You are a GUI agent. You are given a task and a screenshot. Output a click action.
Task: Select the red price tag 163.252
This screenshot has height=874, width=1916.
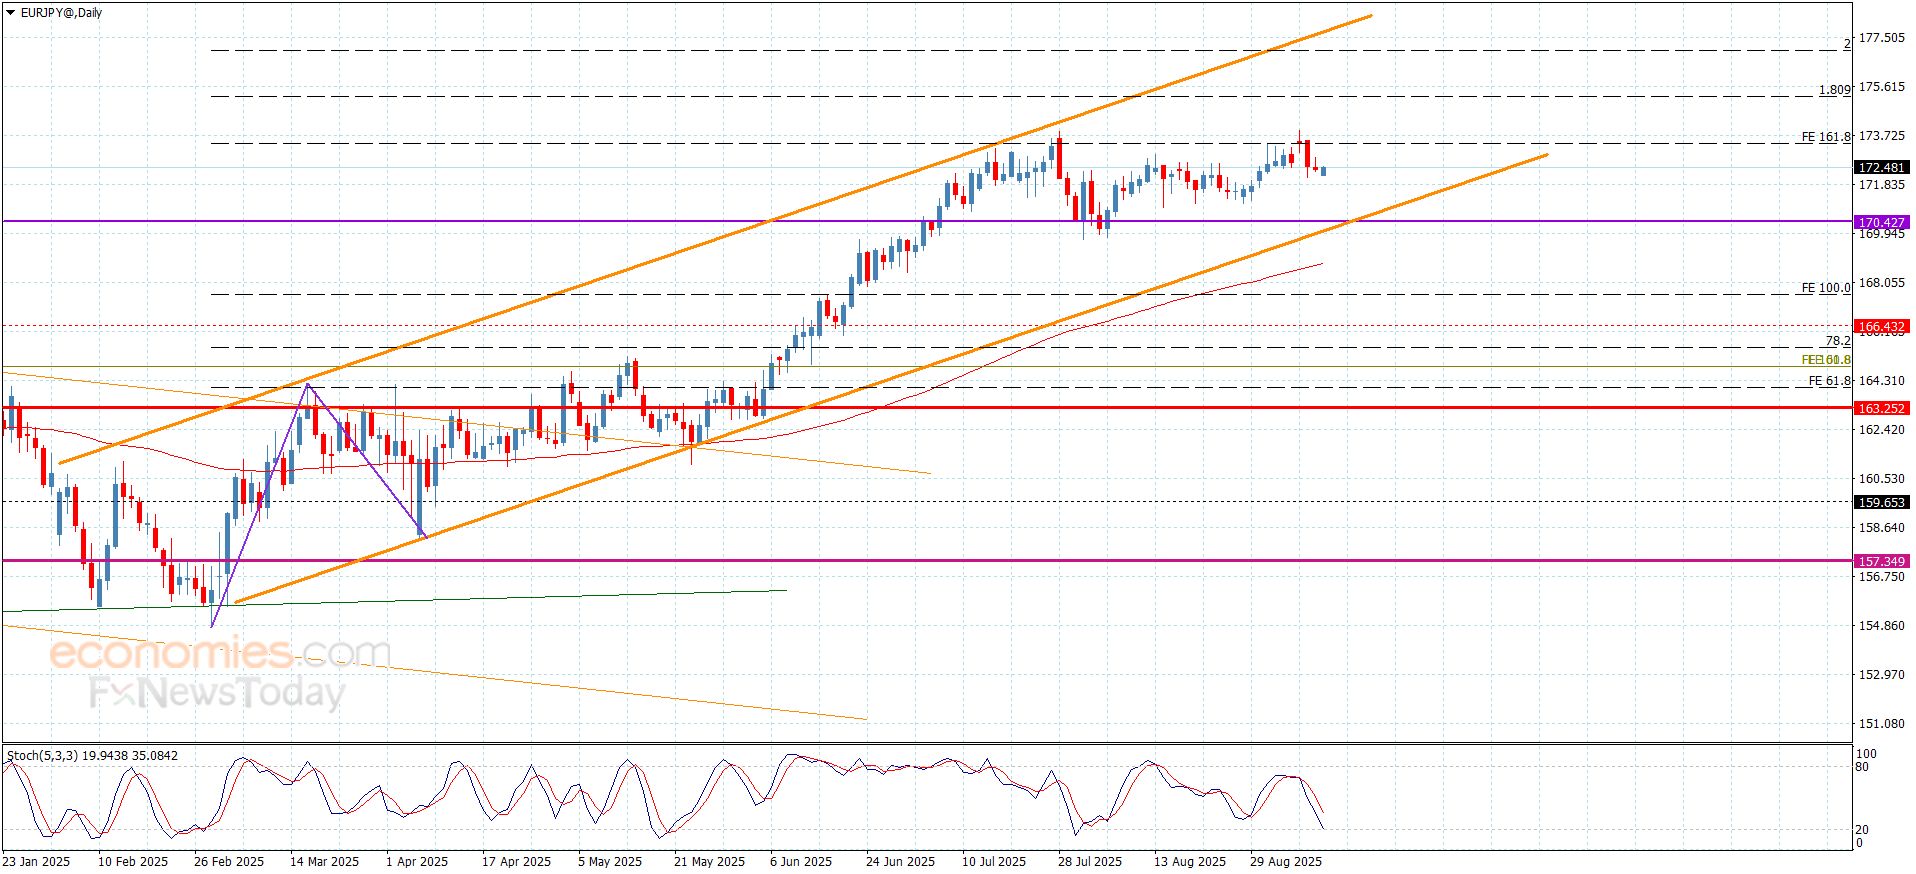1881,408
